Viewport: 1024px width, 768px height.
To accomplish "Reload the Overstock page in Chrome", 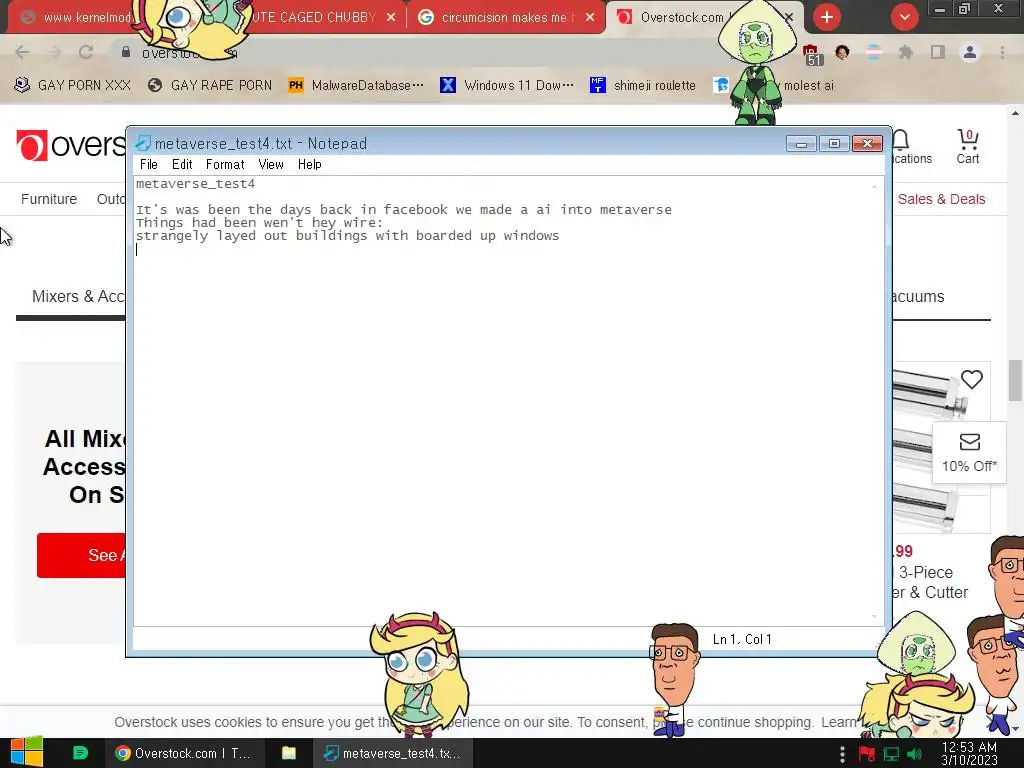I will (86, 52).
